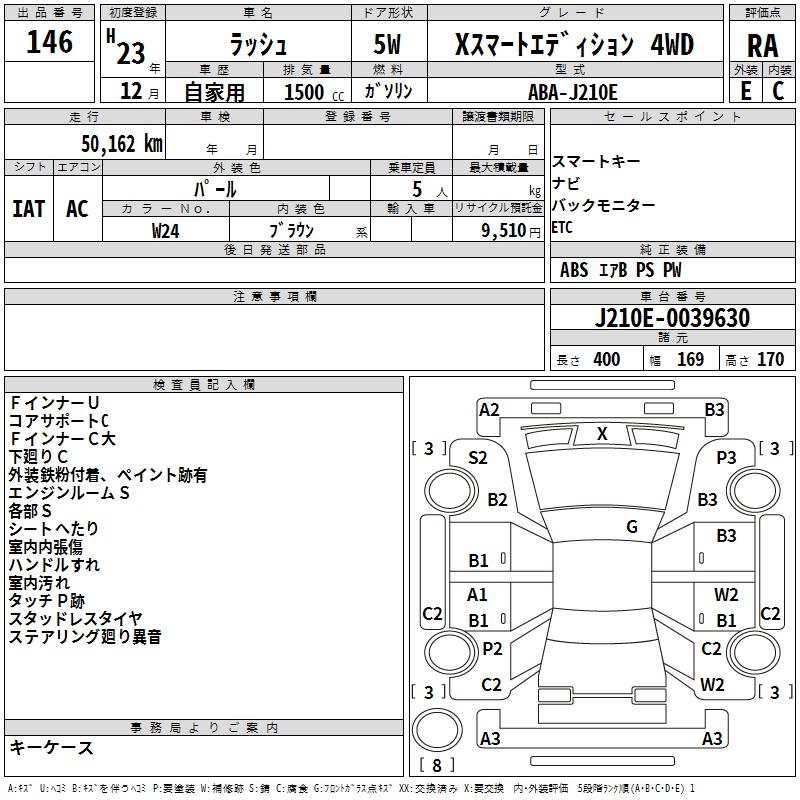The image size is (800, 800).
Task: Click chassis number J210E-0039630
Action: 672,319
